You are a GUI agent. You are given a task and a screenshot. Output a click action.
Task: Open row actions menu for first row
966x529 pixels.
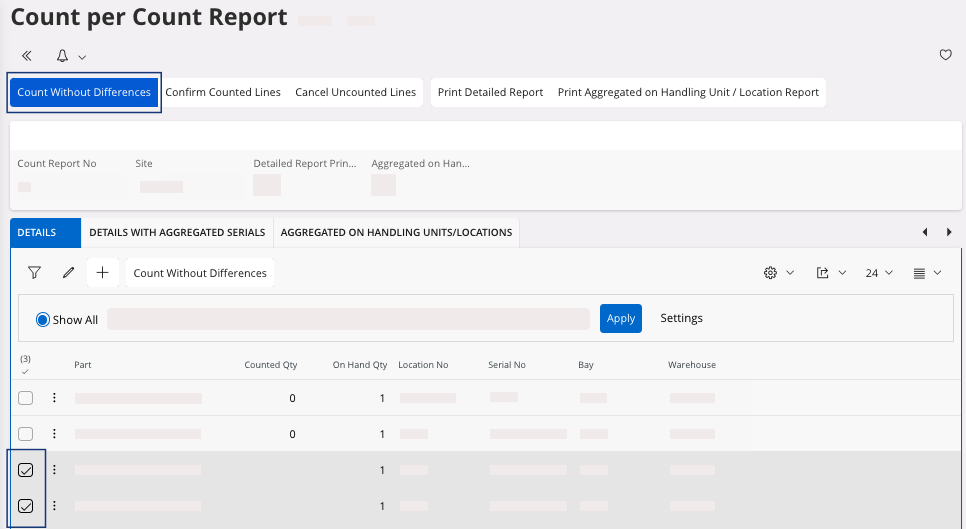click(x=54, y=398)
